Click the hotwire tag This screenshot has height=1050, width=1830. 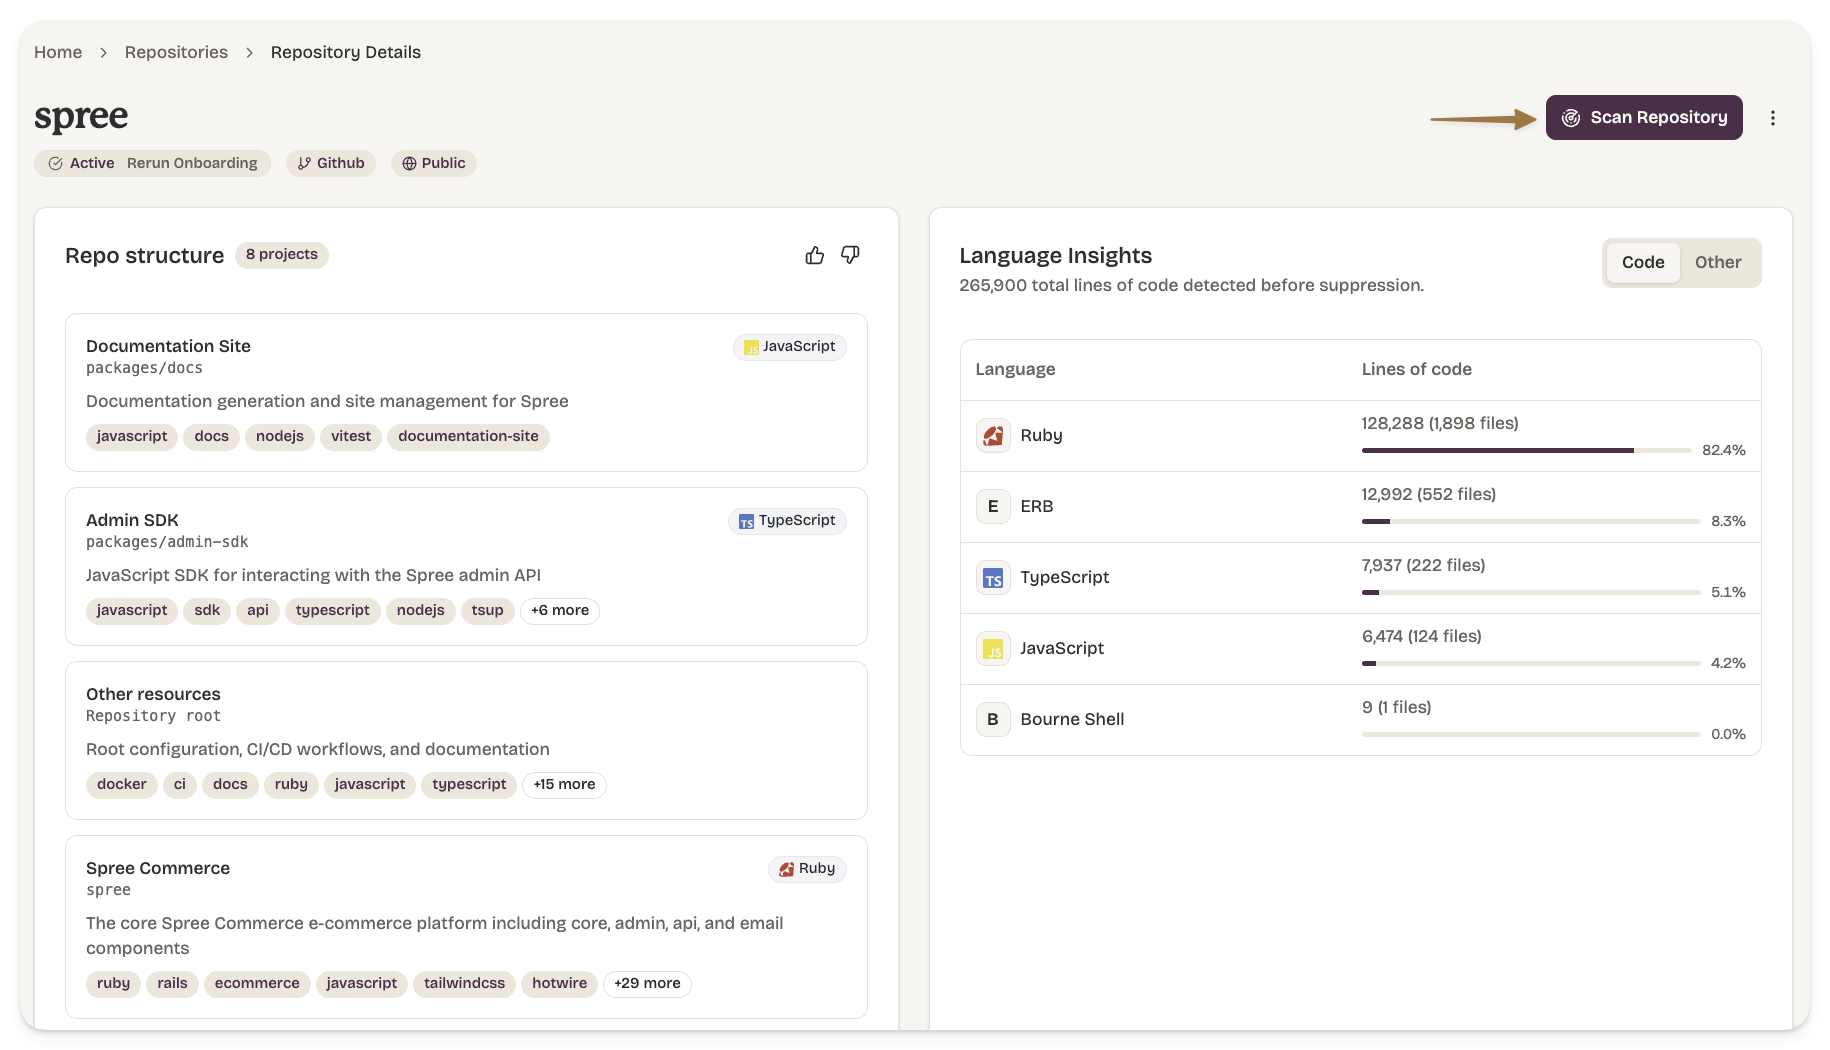(x=559, y=984)
